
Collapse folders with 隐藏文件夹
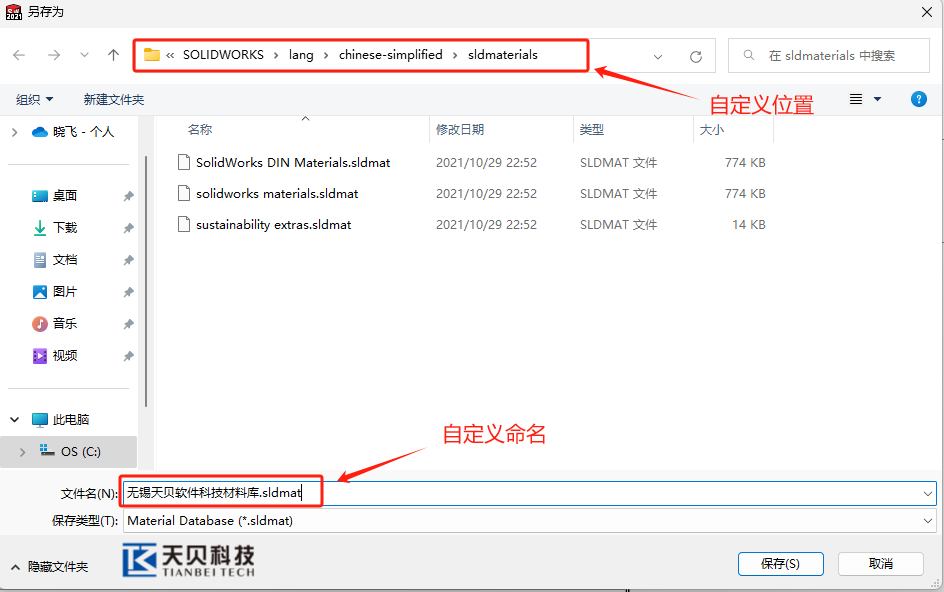50,567
